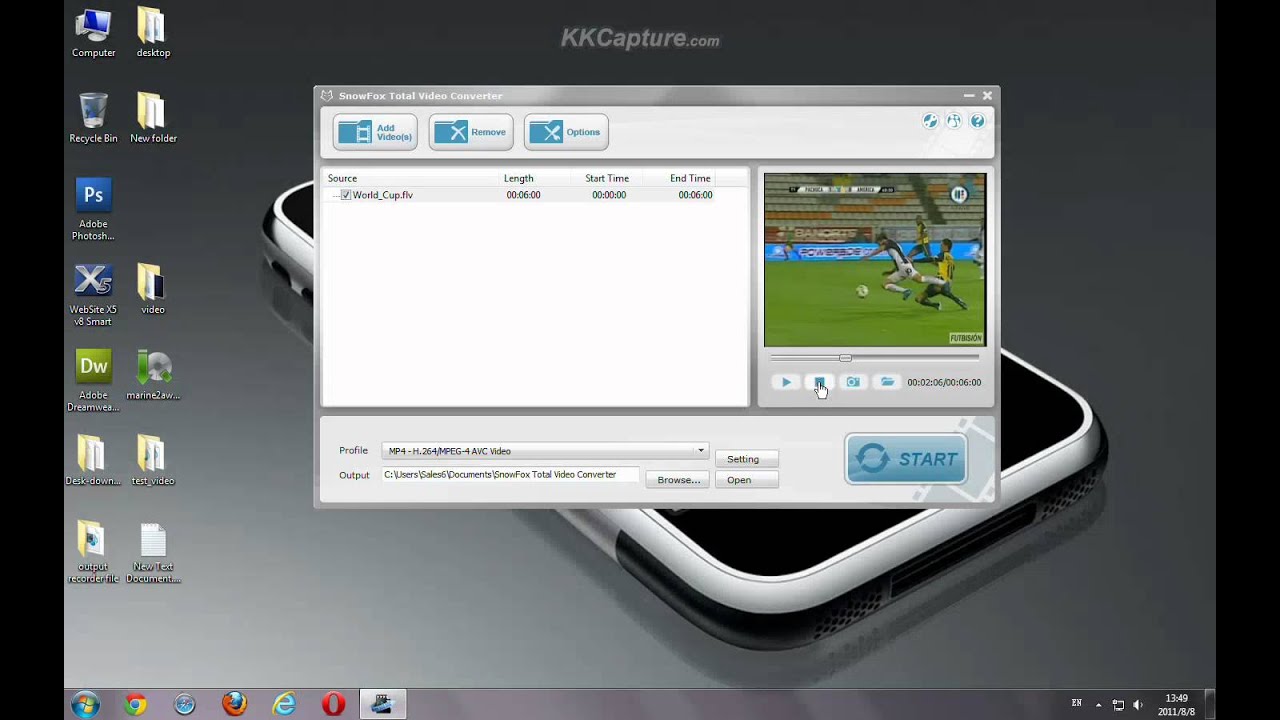Click the End Time column header
1280x720 pixels.
click(x=692, y=178)
